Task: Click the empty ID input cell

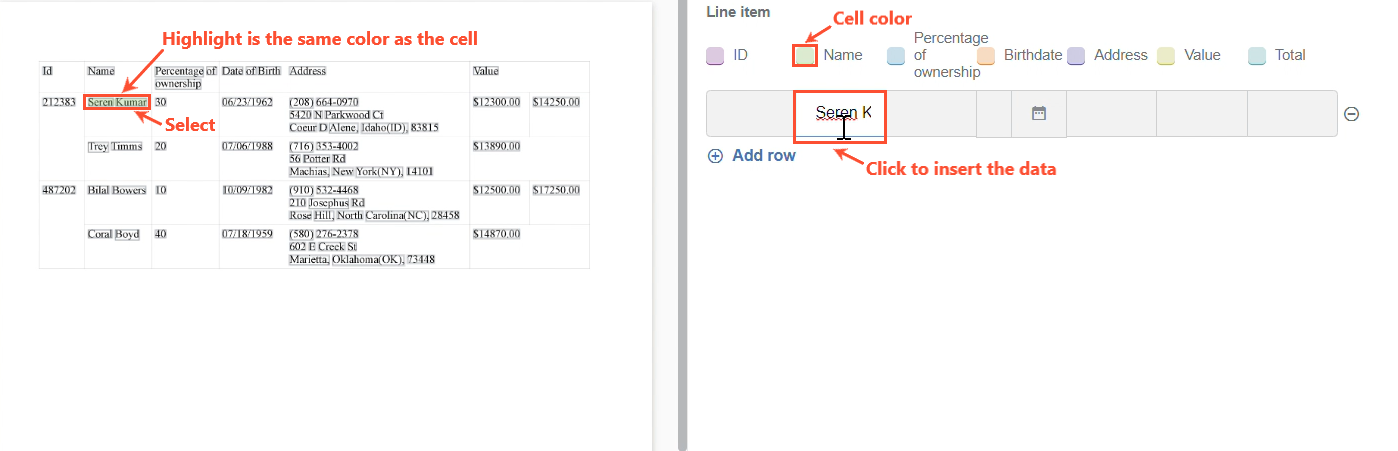Action: pyautogui.click(x=751, y=114)
